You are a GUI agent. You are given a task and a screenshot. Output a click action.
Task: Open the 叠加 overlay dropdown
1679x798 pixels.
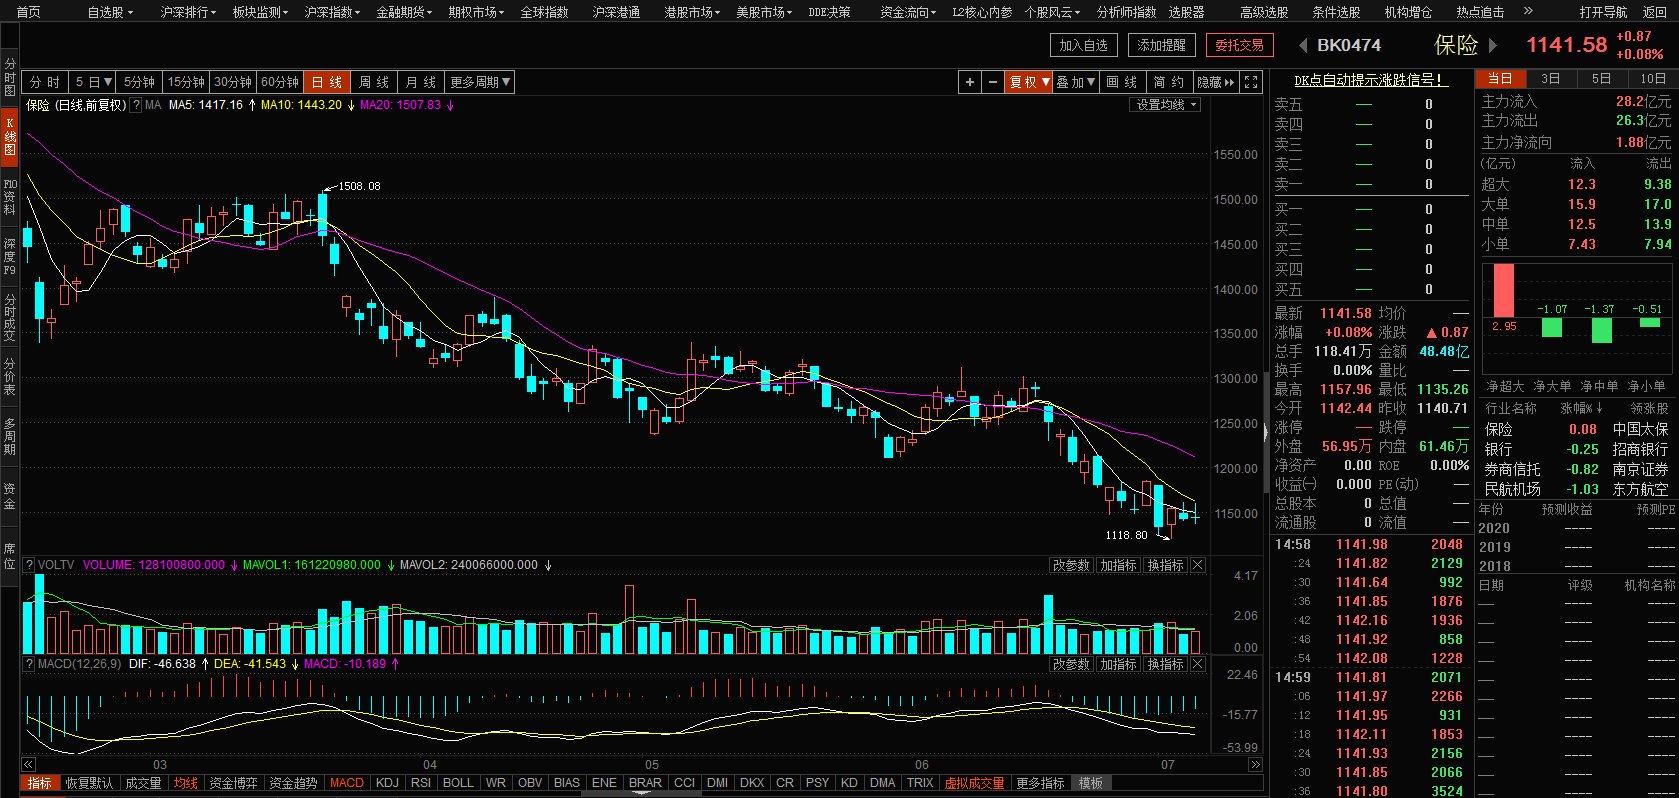[1076, 82]
